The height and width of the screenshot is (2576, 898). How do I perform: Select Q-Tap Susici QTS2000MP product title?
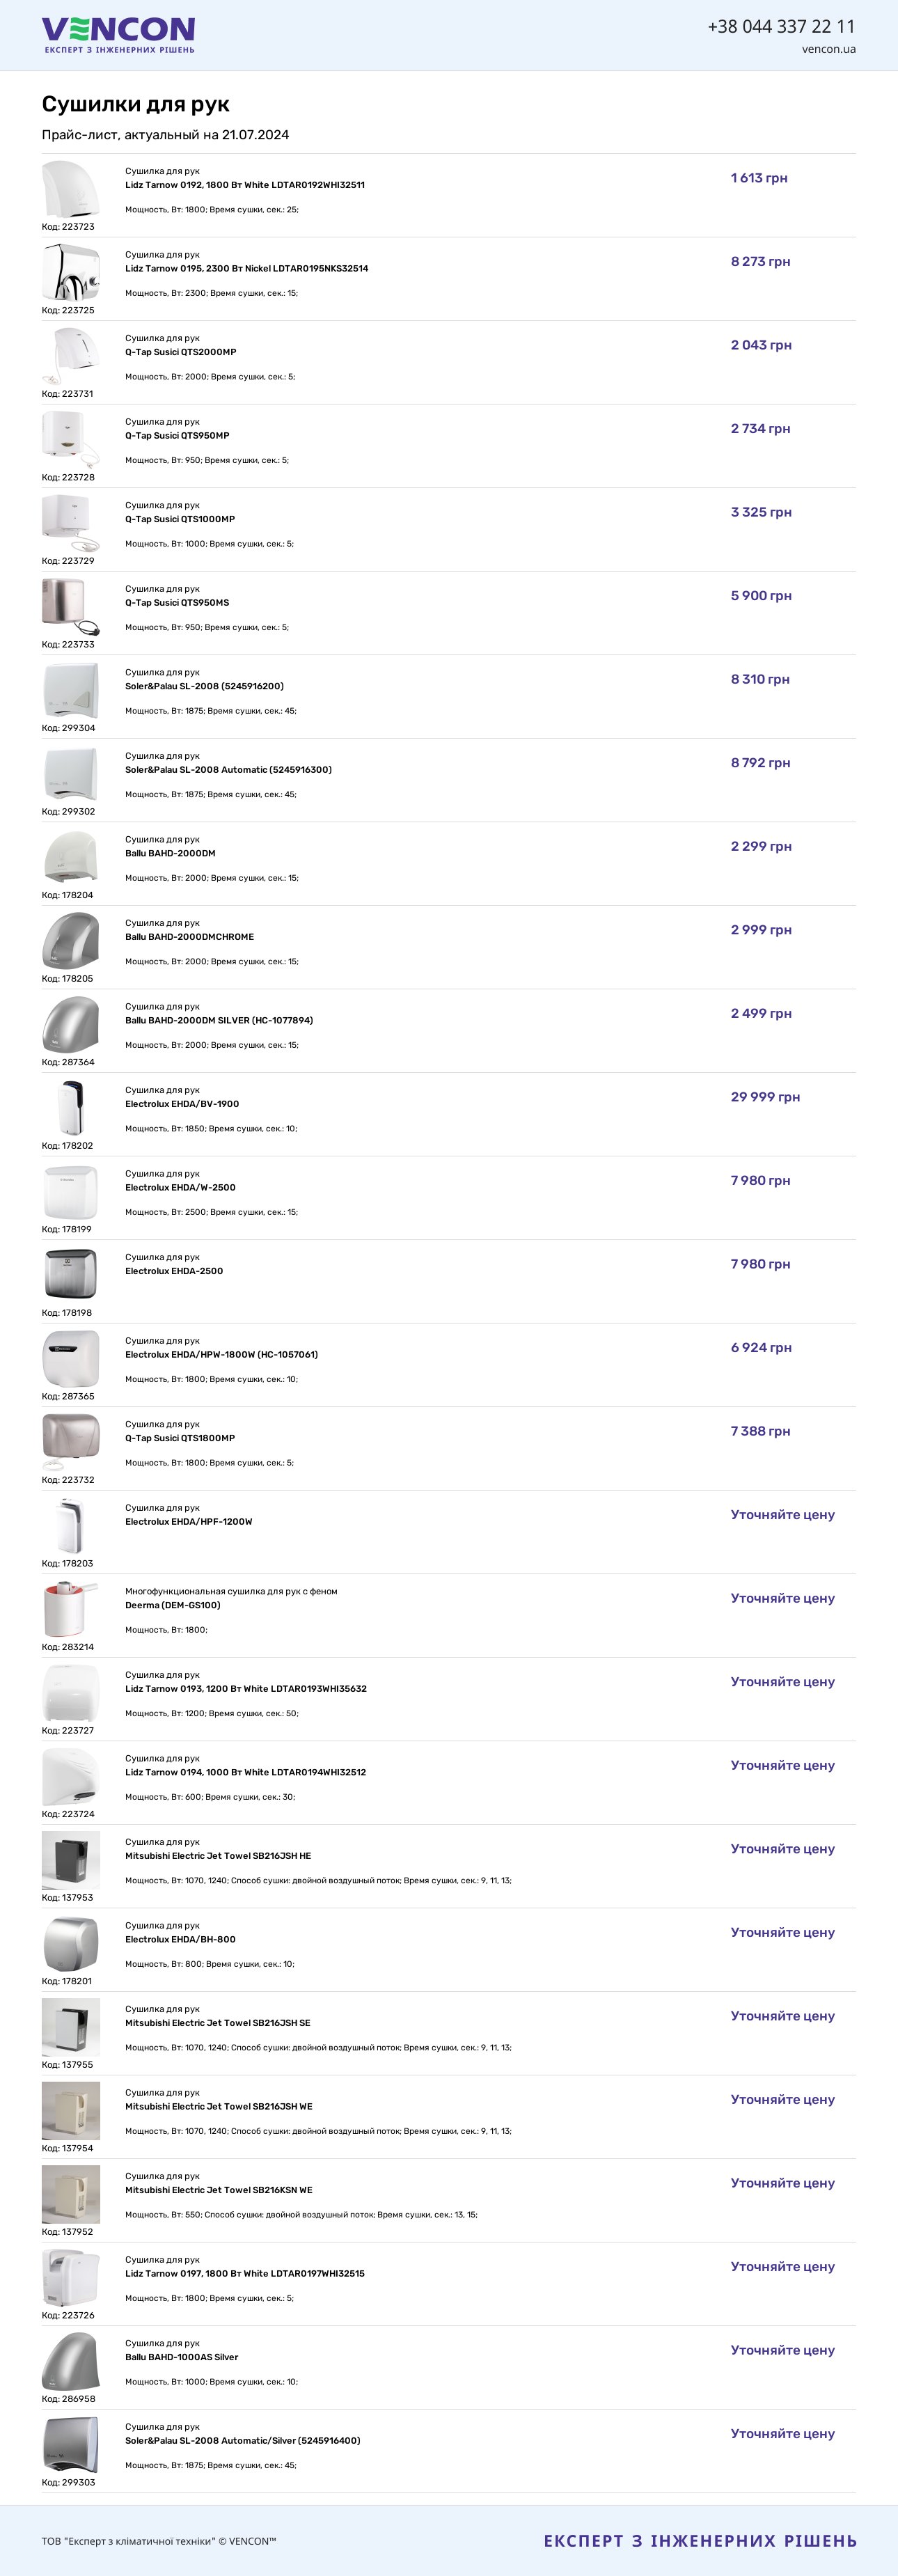(x=181, y=352)
